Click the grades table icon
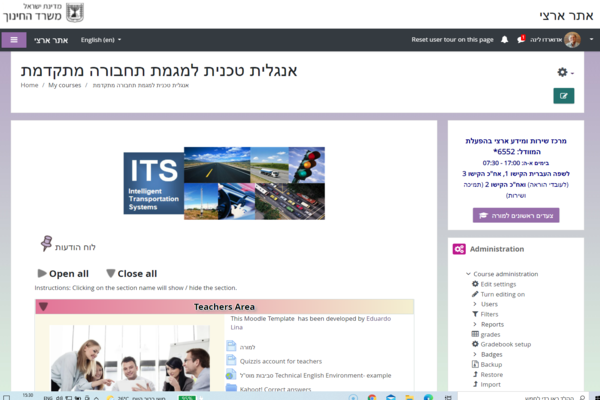The image size is (600, 400). [475, 334]
